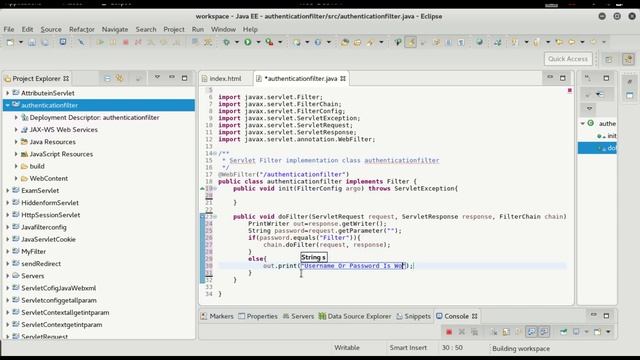Viewport: 640px width, 360px height.
Task: Click the Save All toolbar icon
Action: [44, 42]
